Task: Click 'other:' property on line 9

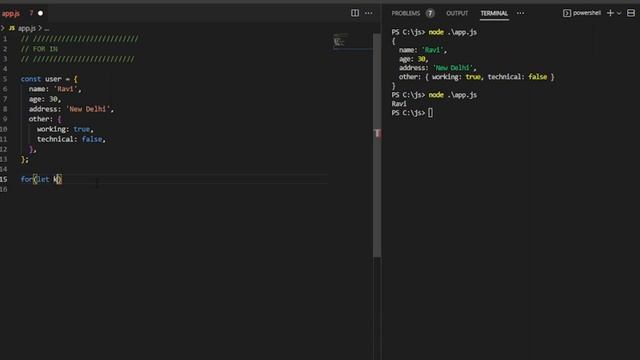Action: click(41, 119)
